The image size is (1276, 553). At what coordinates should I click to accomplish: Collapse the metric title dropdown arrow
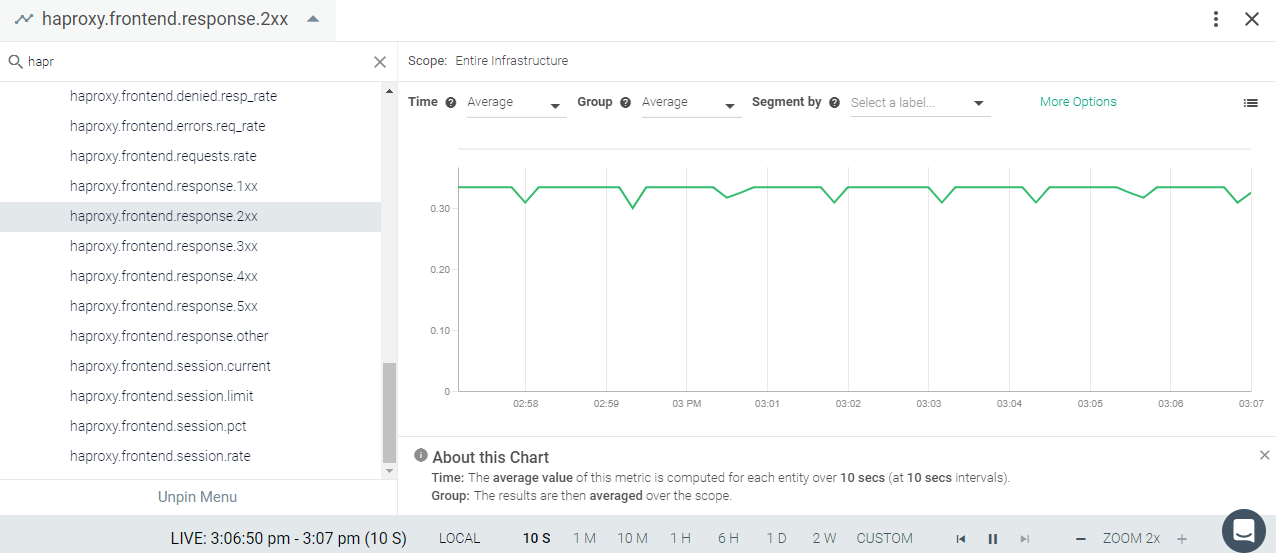313,19
